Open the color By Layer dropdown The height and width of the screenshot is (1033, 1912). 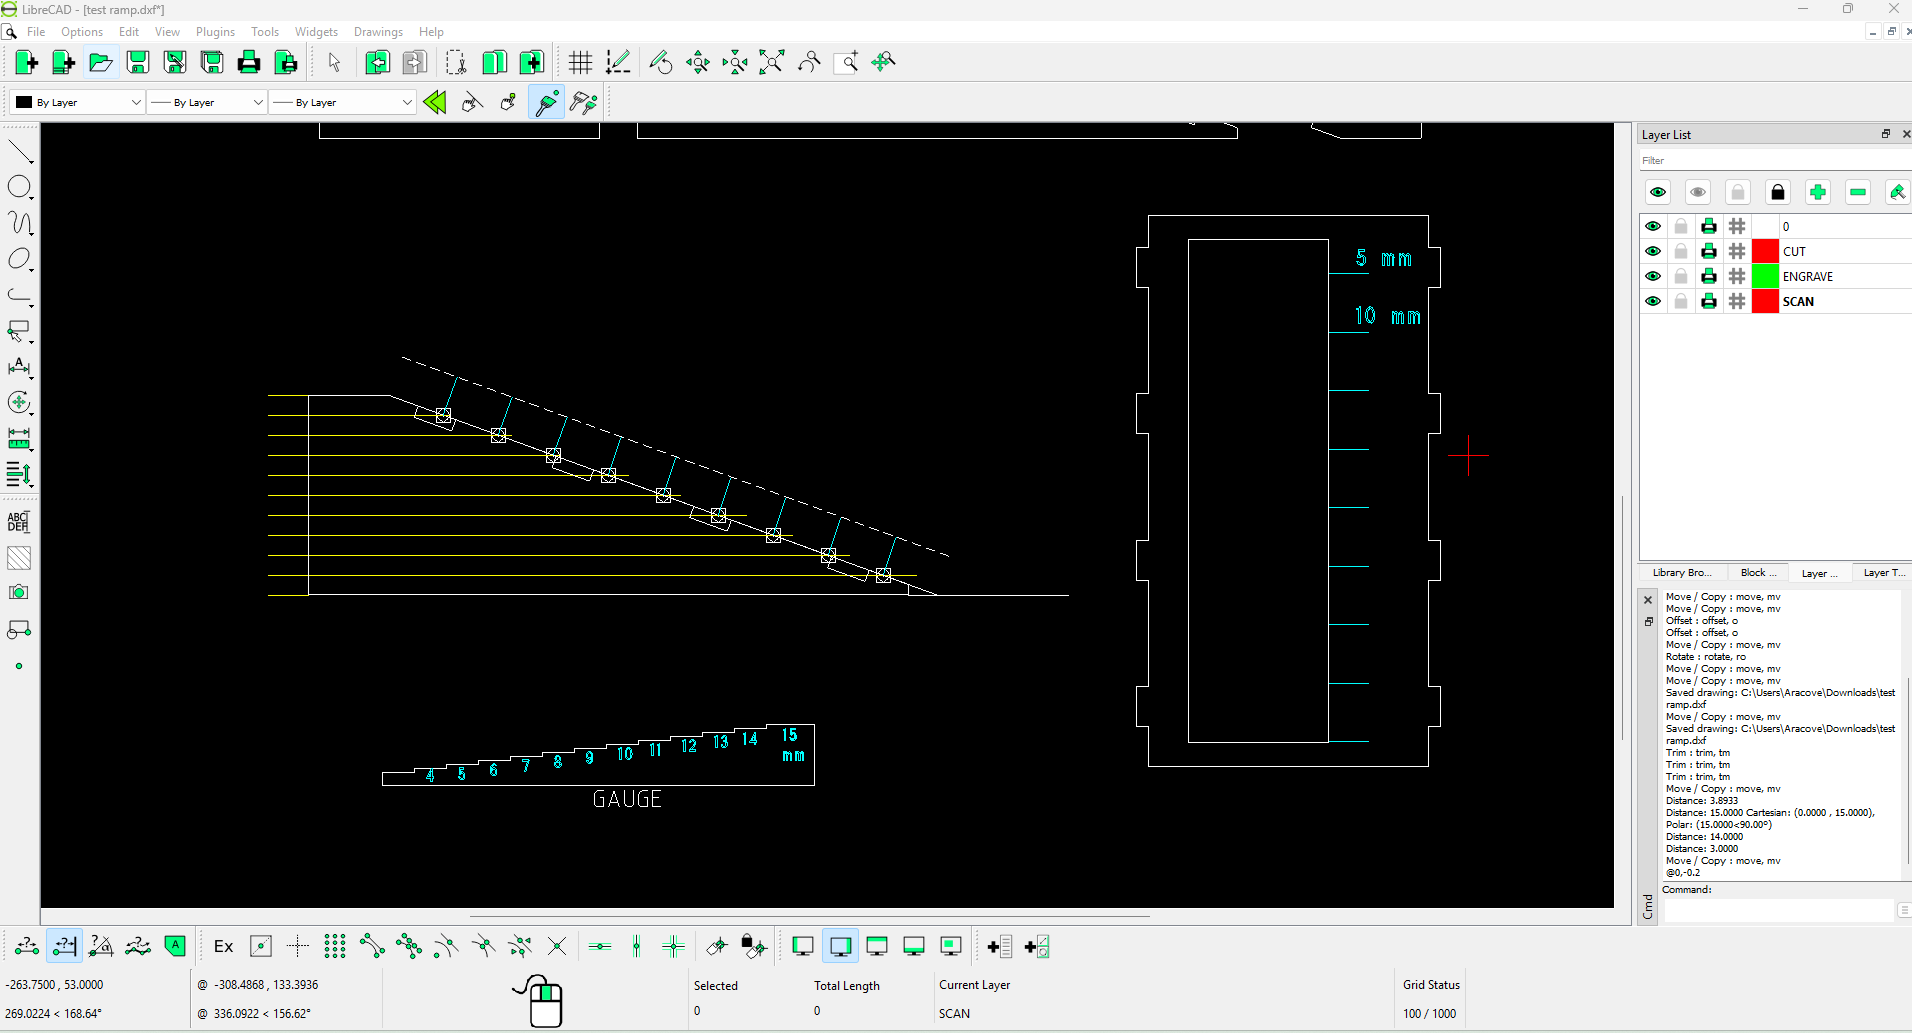[x=78, y=102]
